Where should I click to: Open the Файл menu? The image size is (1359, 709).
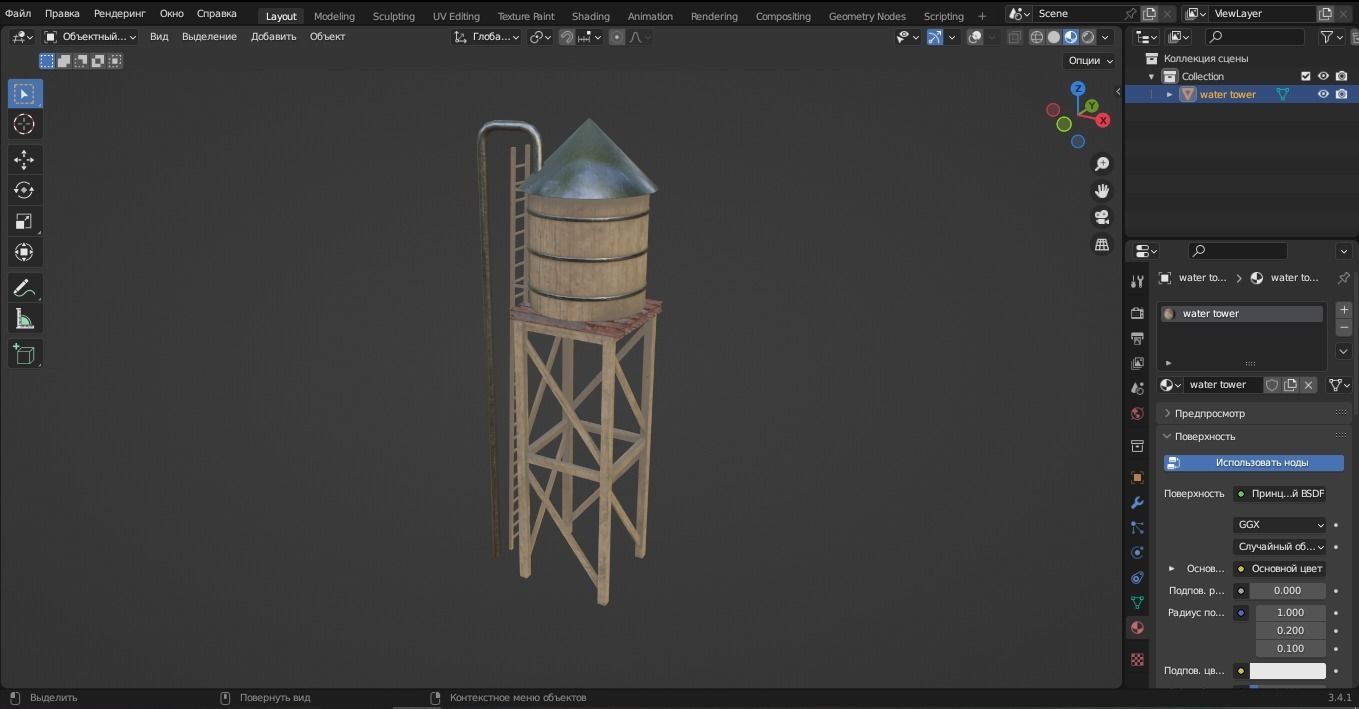[18, 14]
